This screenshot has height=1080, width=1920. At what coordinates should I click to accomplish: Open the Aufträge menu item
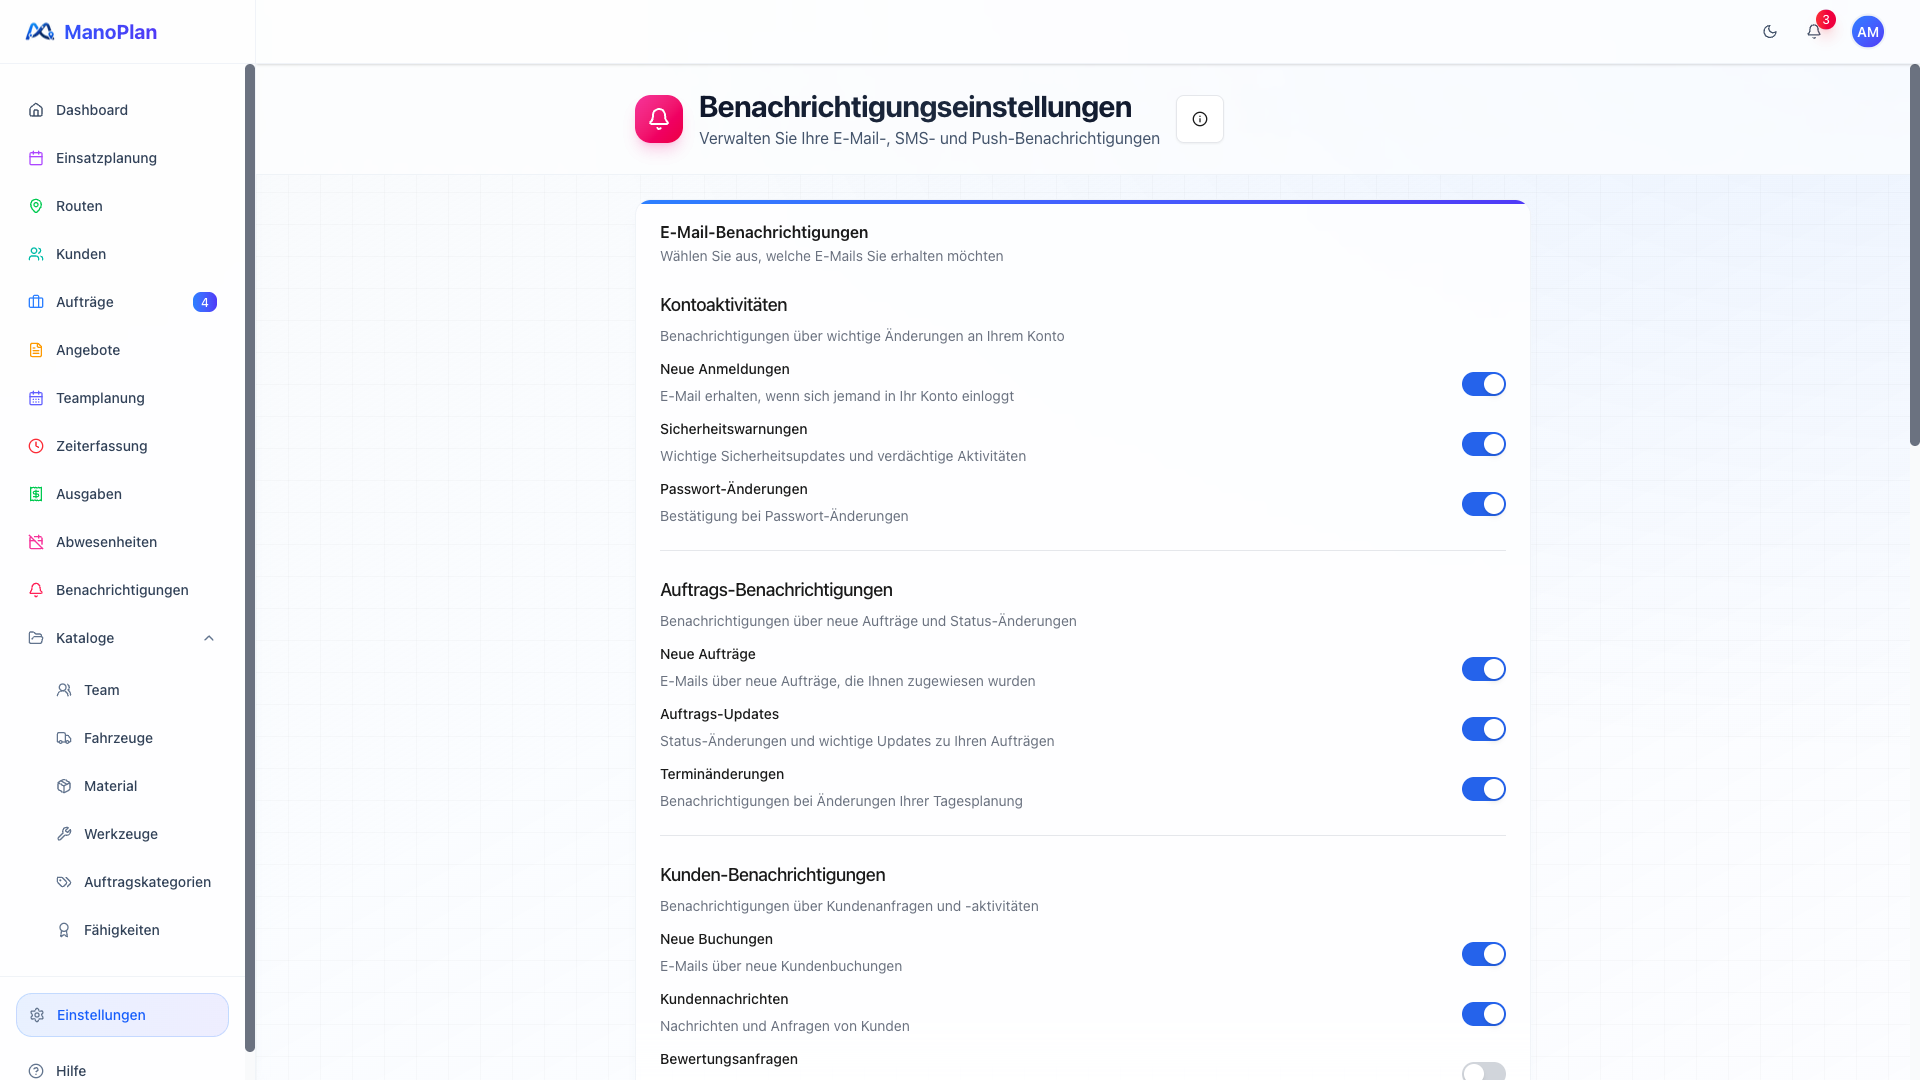pos(85,302)
